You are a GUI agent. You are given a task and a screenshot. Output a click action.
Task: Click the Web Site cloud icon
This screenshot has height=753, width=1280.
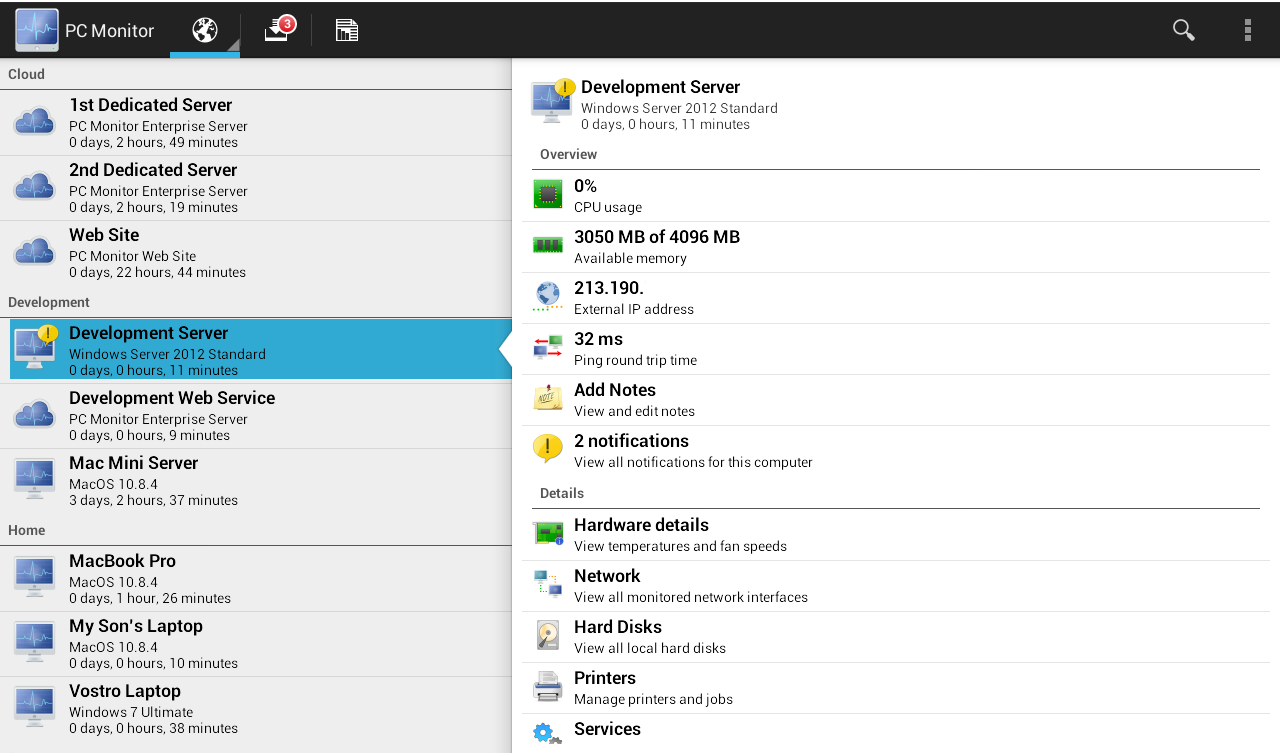(x=35, y=252)
